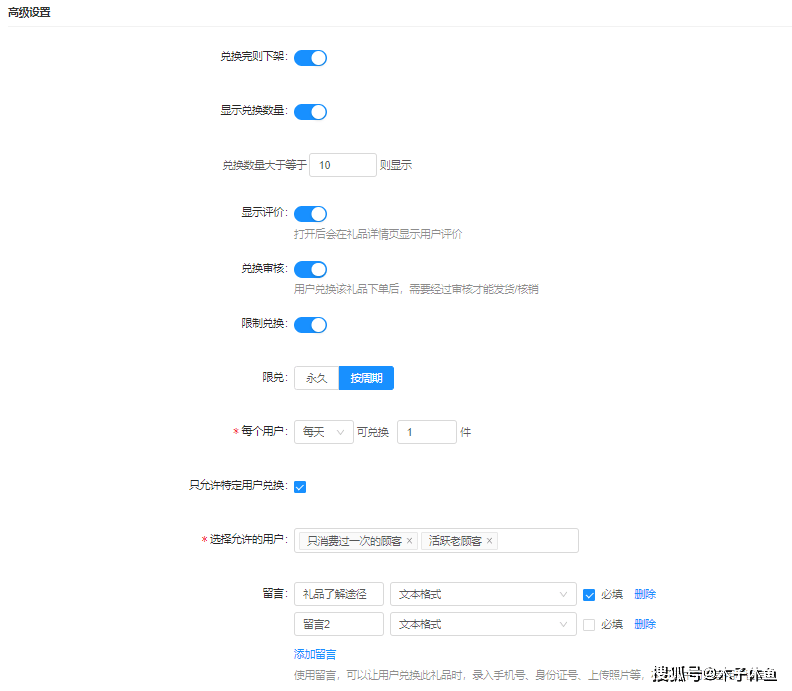Select the 按周期 limit option
Viewport: 792px width, 691px height.
(366, 378)
